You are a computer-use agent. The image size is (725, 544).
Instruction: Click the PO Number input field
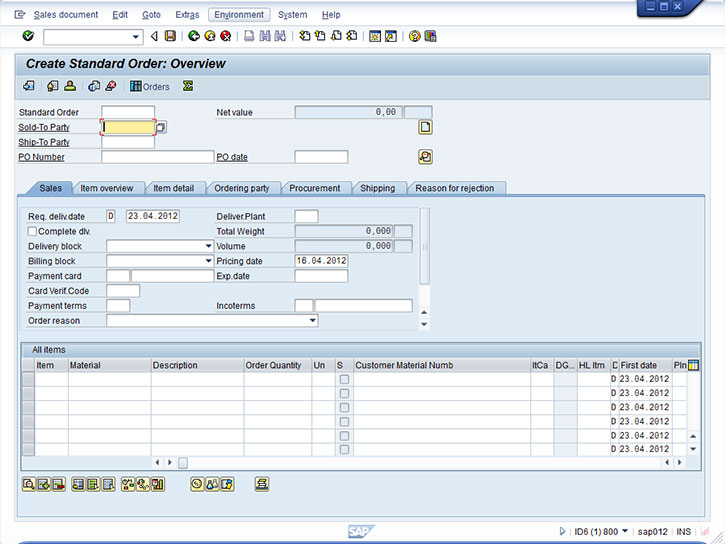pos(157,157)
